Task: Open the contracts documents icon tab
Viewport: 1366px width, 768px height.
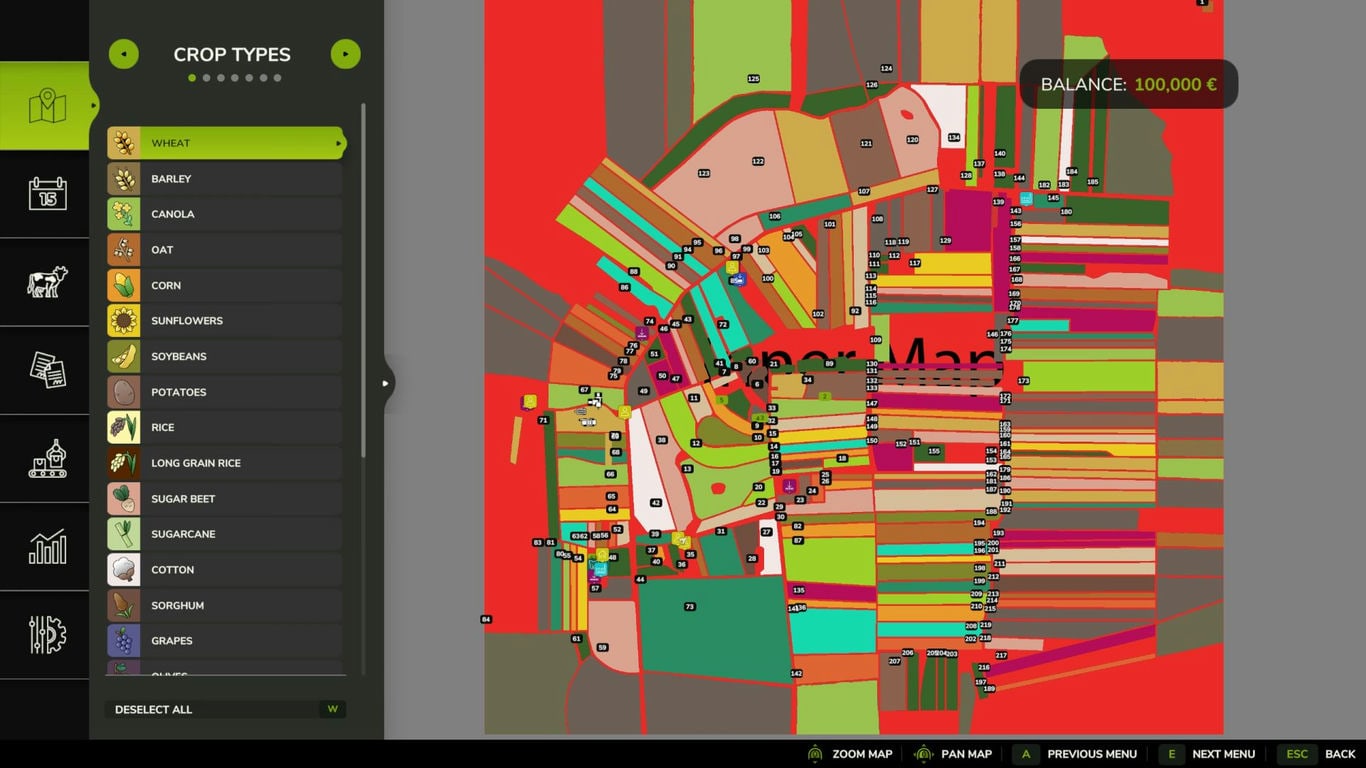Action: point(46,370)
